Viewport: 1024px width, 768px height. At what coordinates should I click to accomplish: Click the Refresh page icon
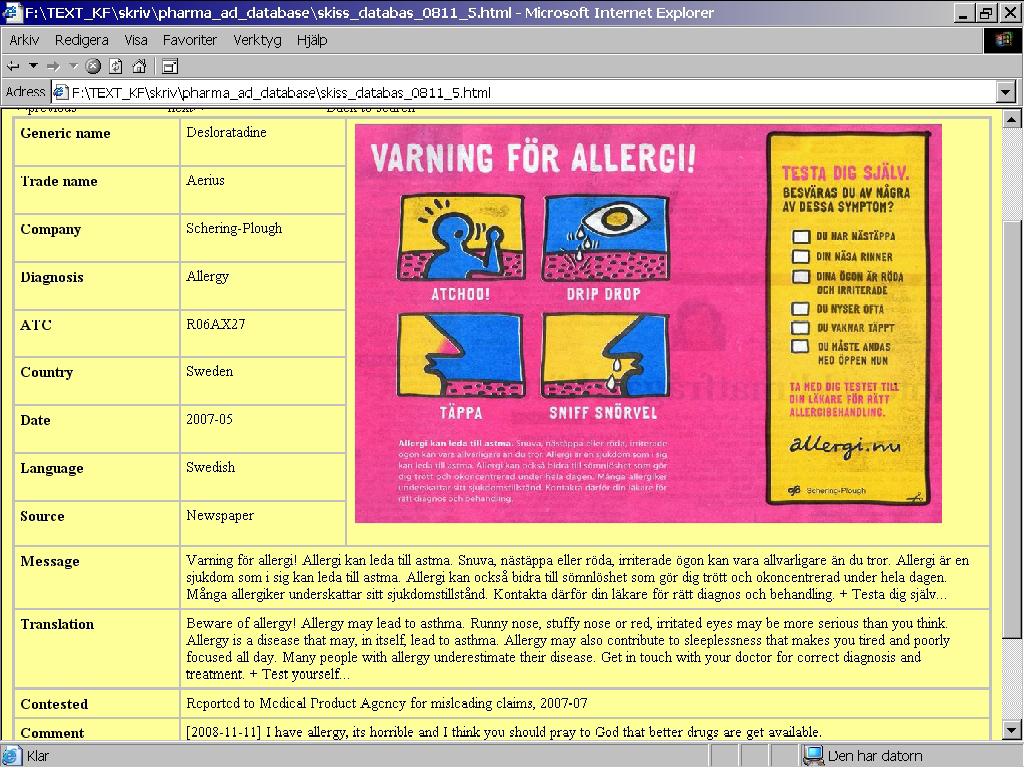116,66
